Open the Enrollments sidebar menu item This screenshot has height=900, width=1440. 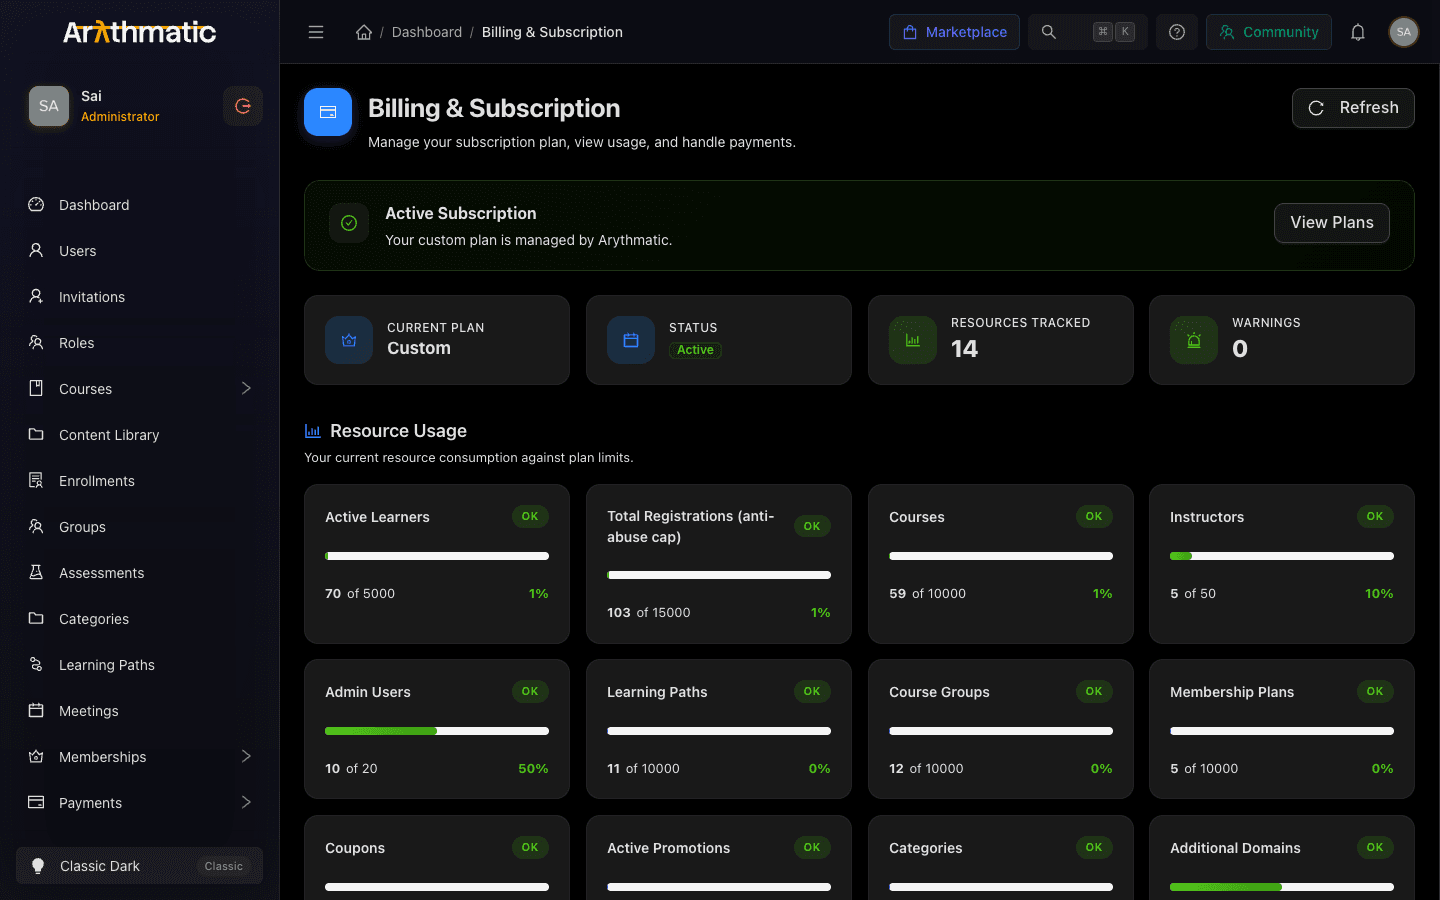[139, 481]
